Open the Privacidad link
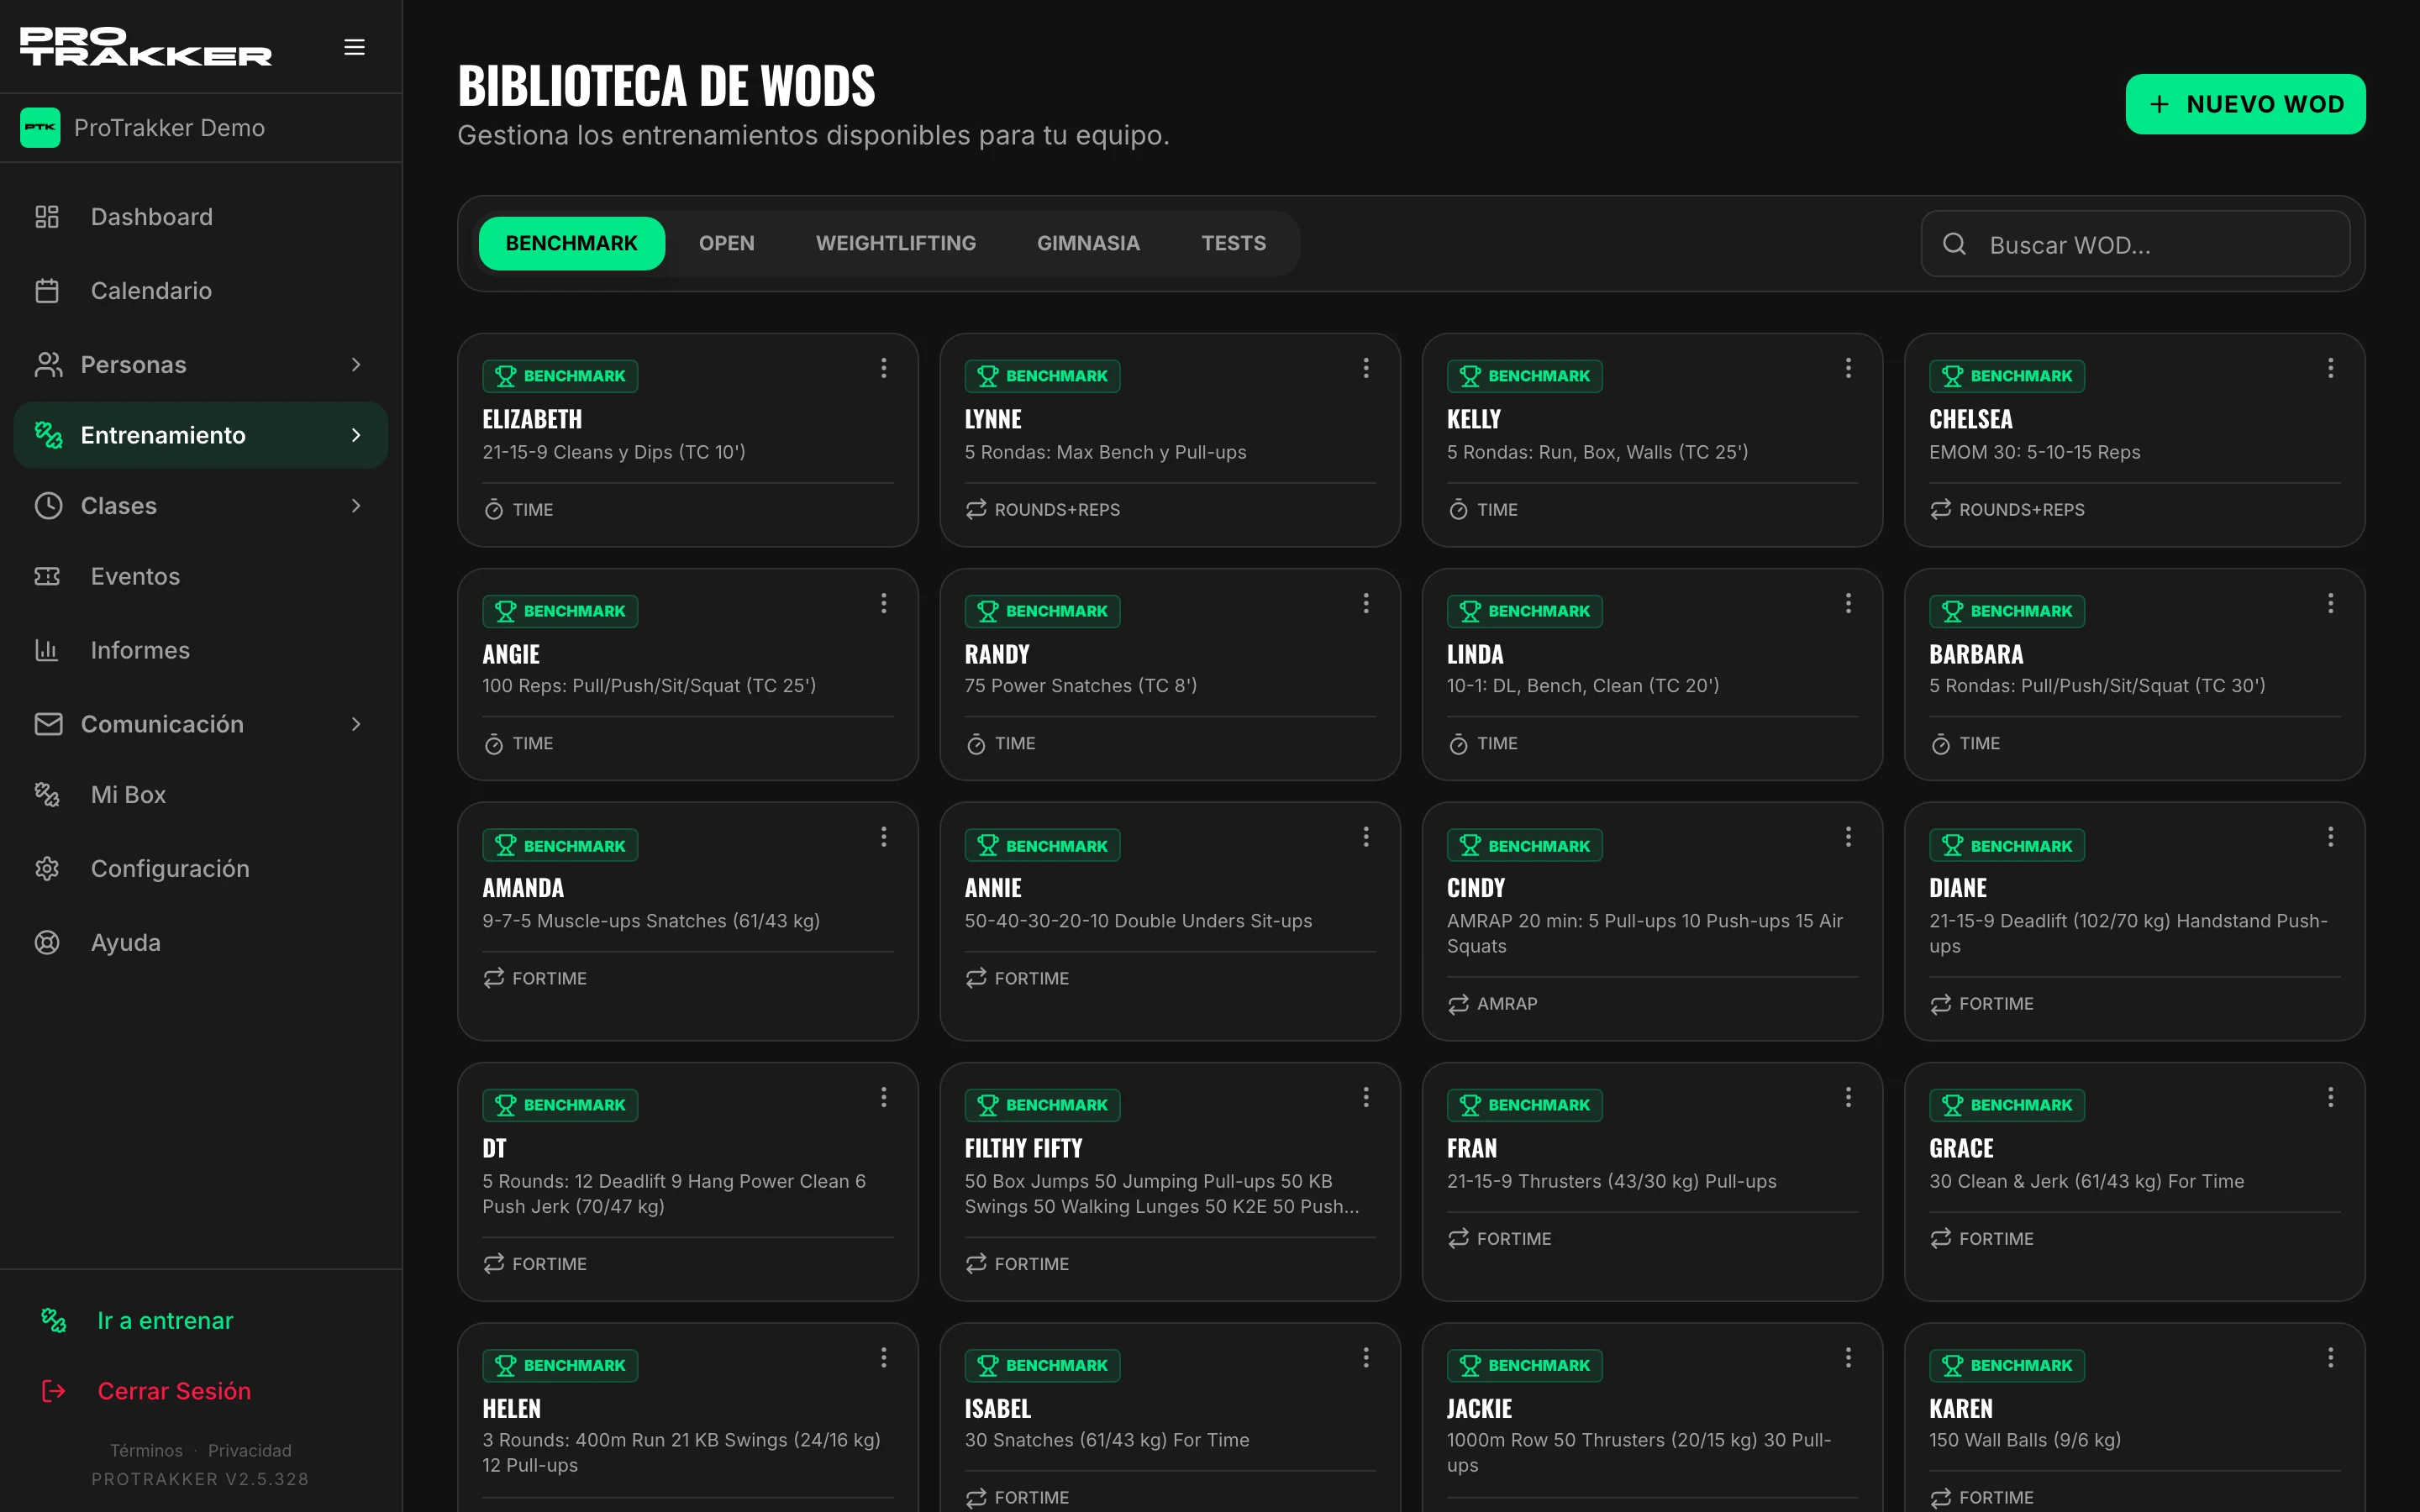The height and width of the screenshot is (1512, 2420). pyautogui.click(x=250, y=1450)
